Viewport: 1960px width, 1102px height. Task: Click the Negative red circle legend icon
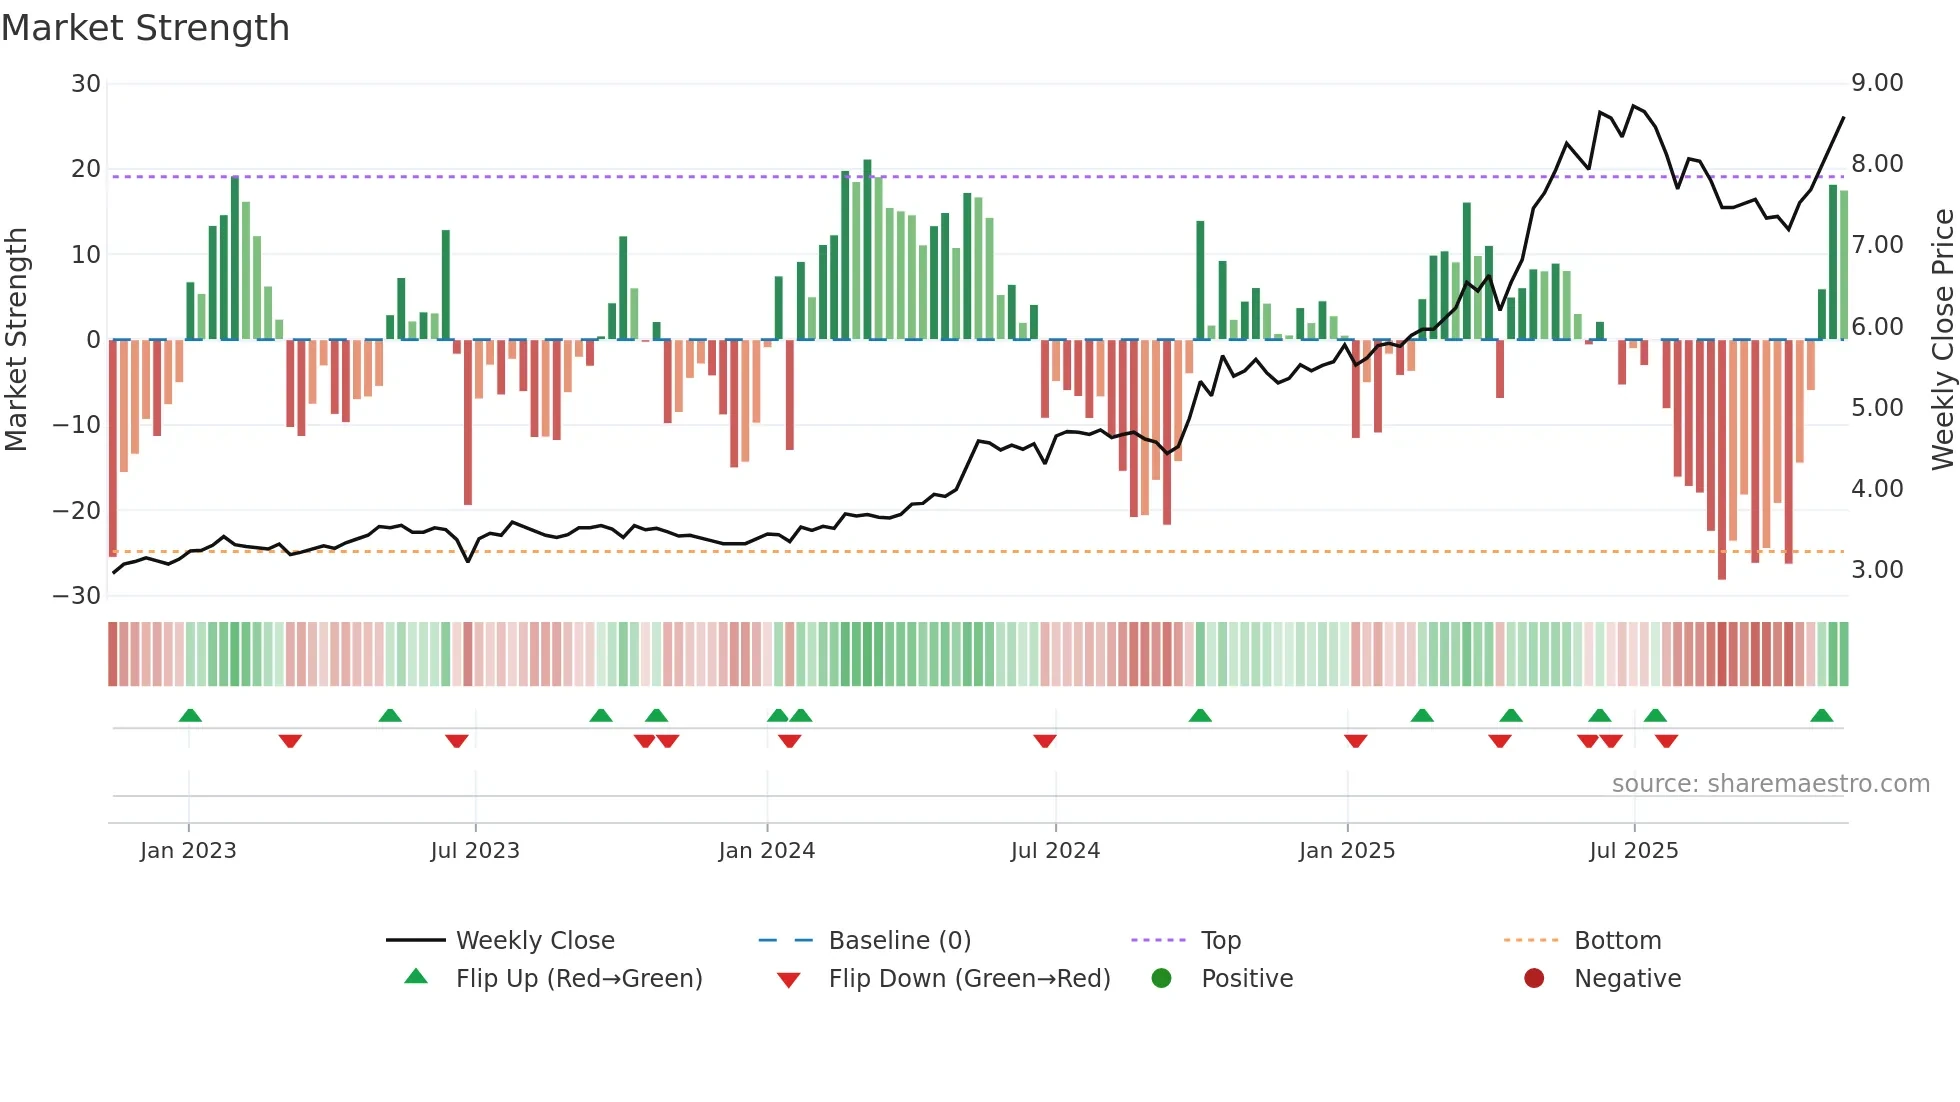click(x=1534, y=978)
